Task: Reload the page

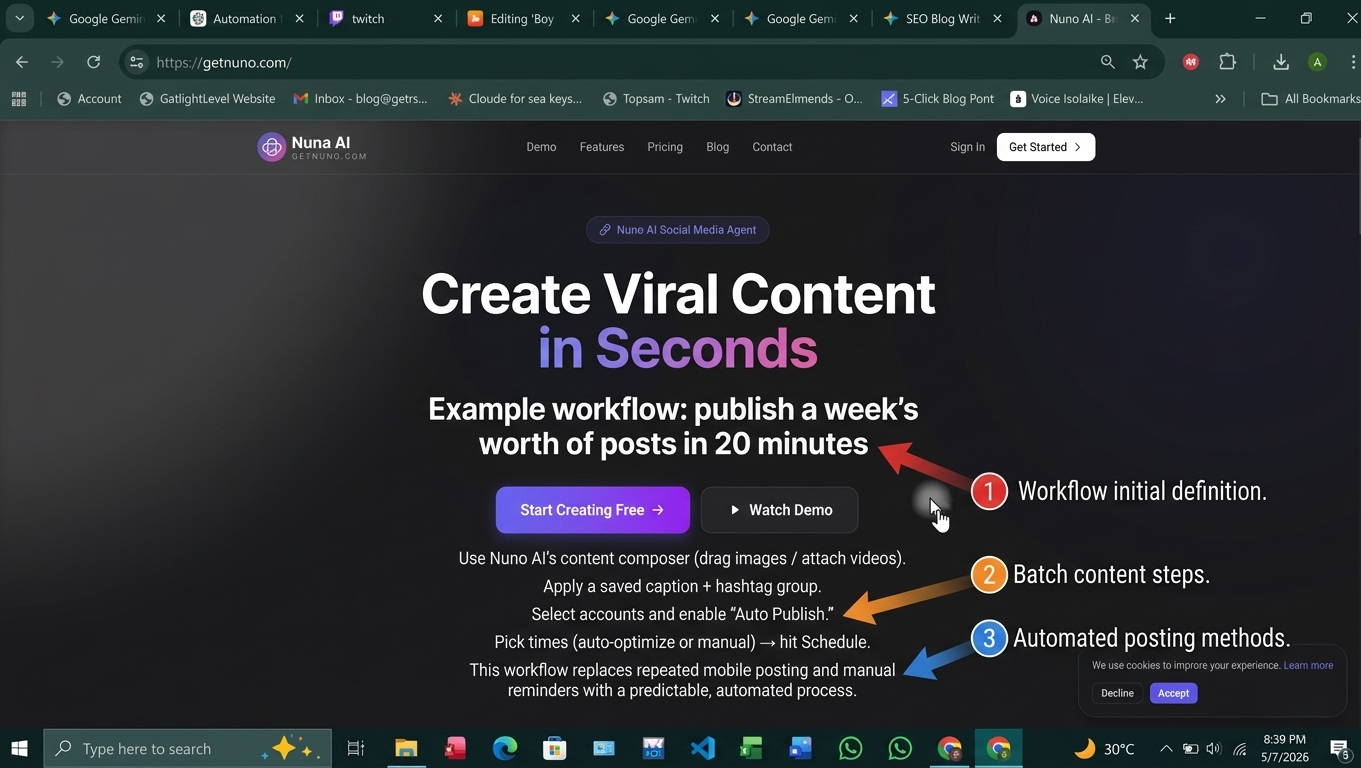Action: click(x=93, y=62)
